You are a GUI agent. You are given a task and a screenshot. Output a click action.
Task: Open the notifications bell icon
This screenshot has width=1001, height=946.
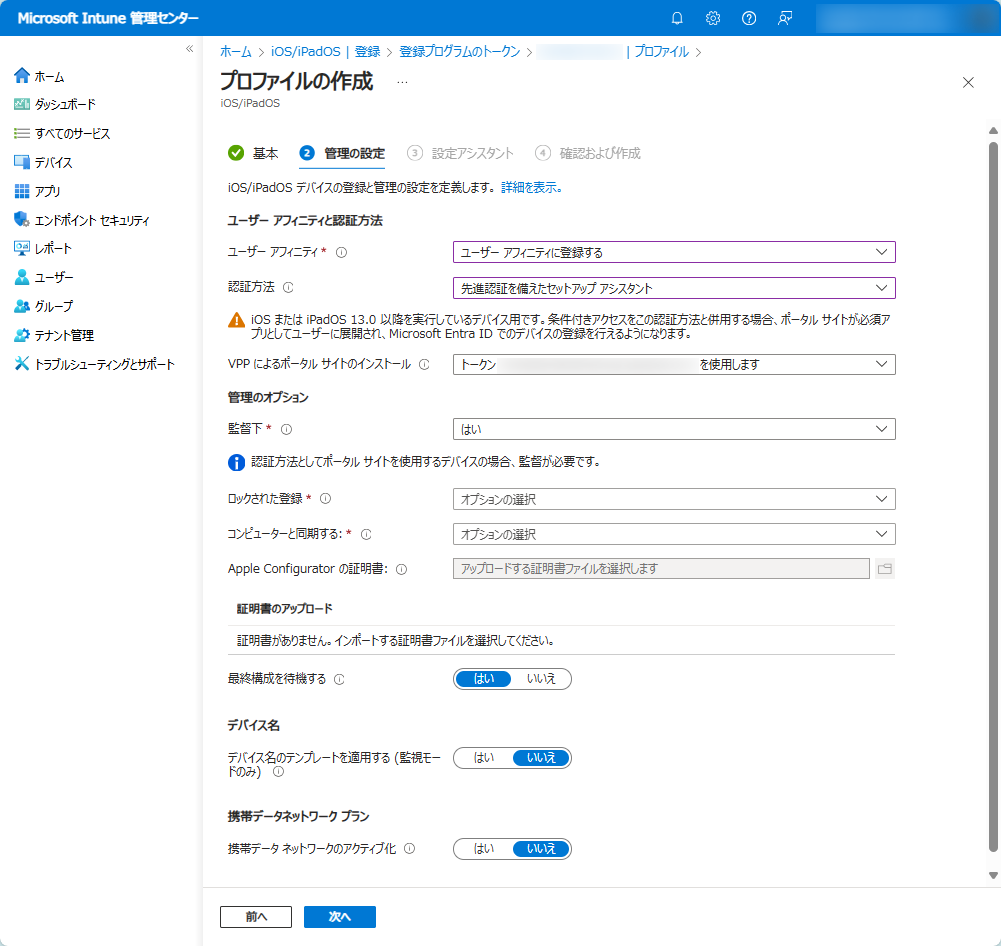tap(677, 18)
